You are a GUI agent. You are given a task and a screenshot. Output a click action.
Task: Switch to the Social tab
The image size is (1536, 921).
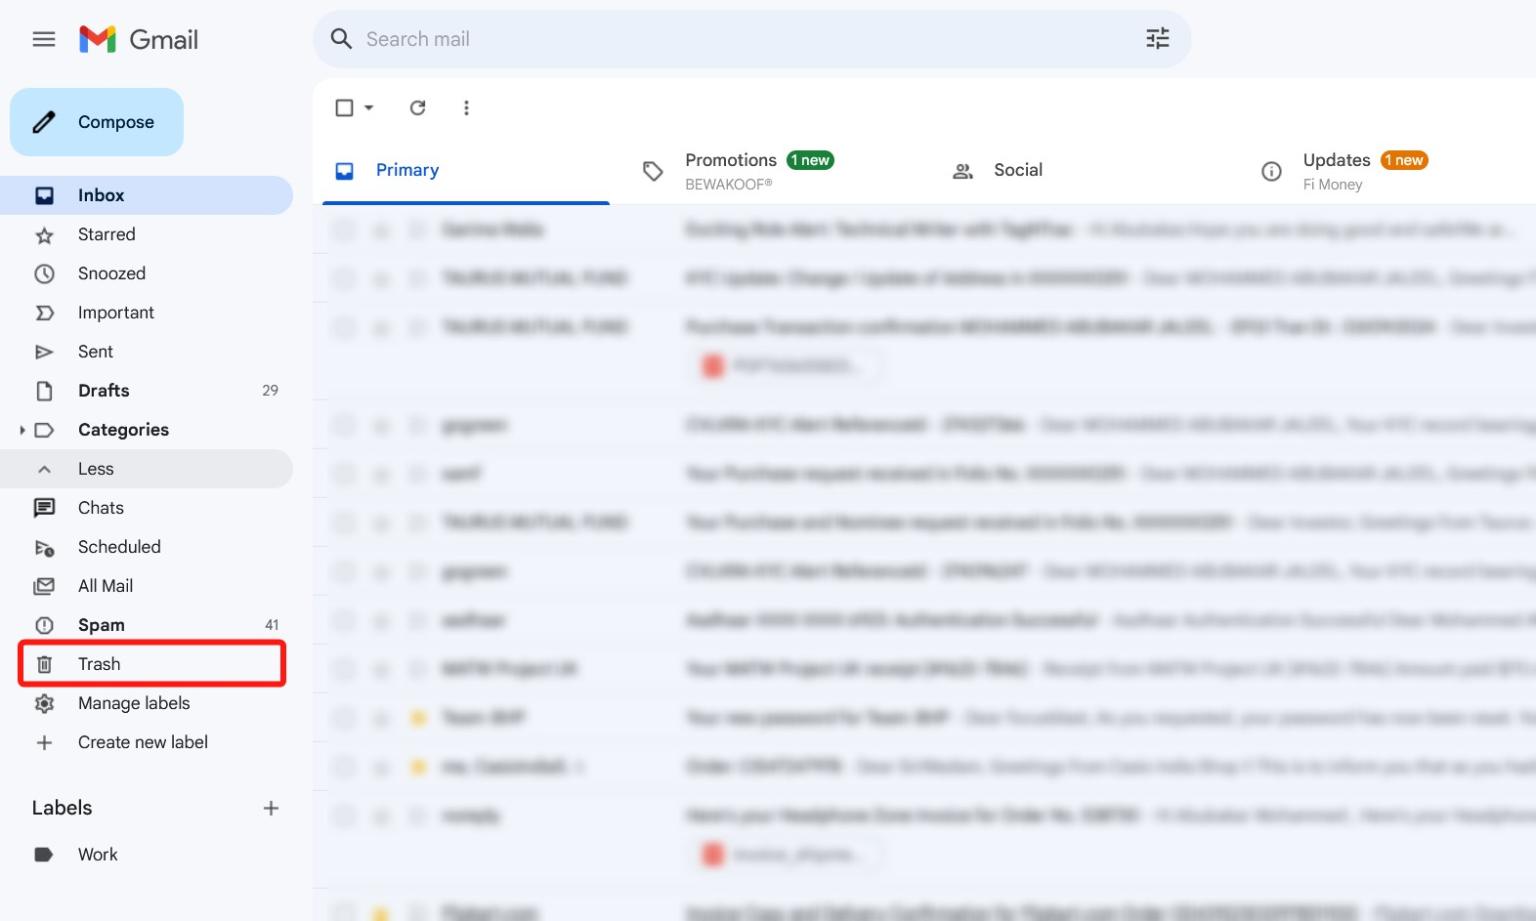[1017, 170]
